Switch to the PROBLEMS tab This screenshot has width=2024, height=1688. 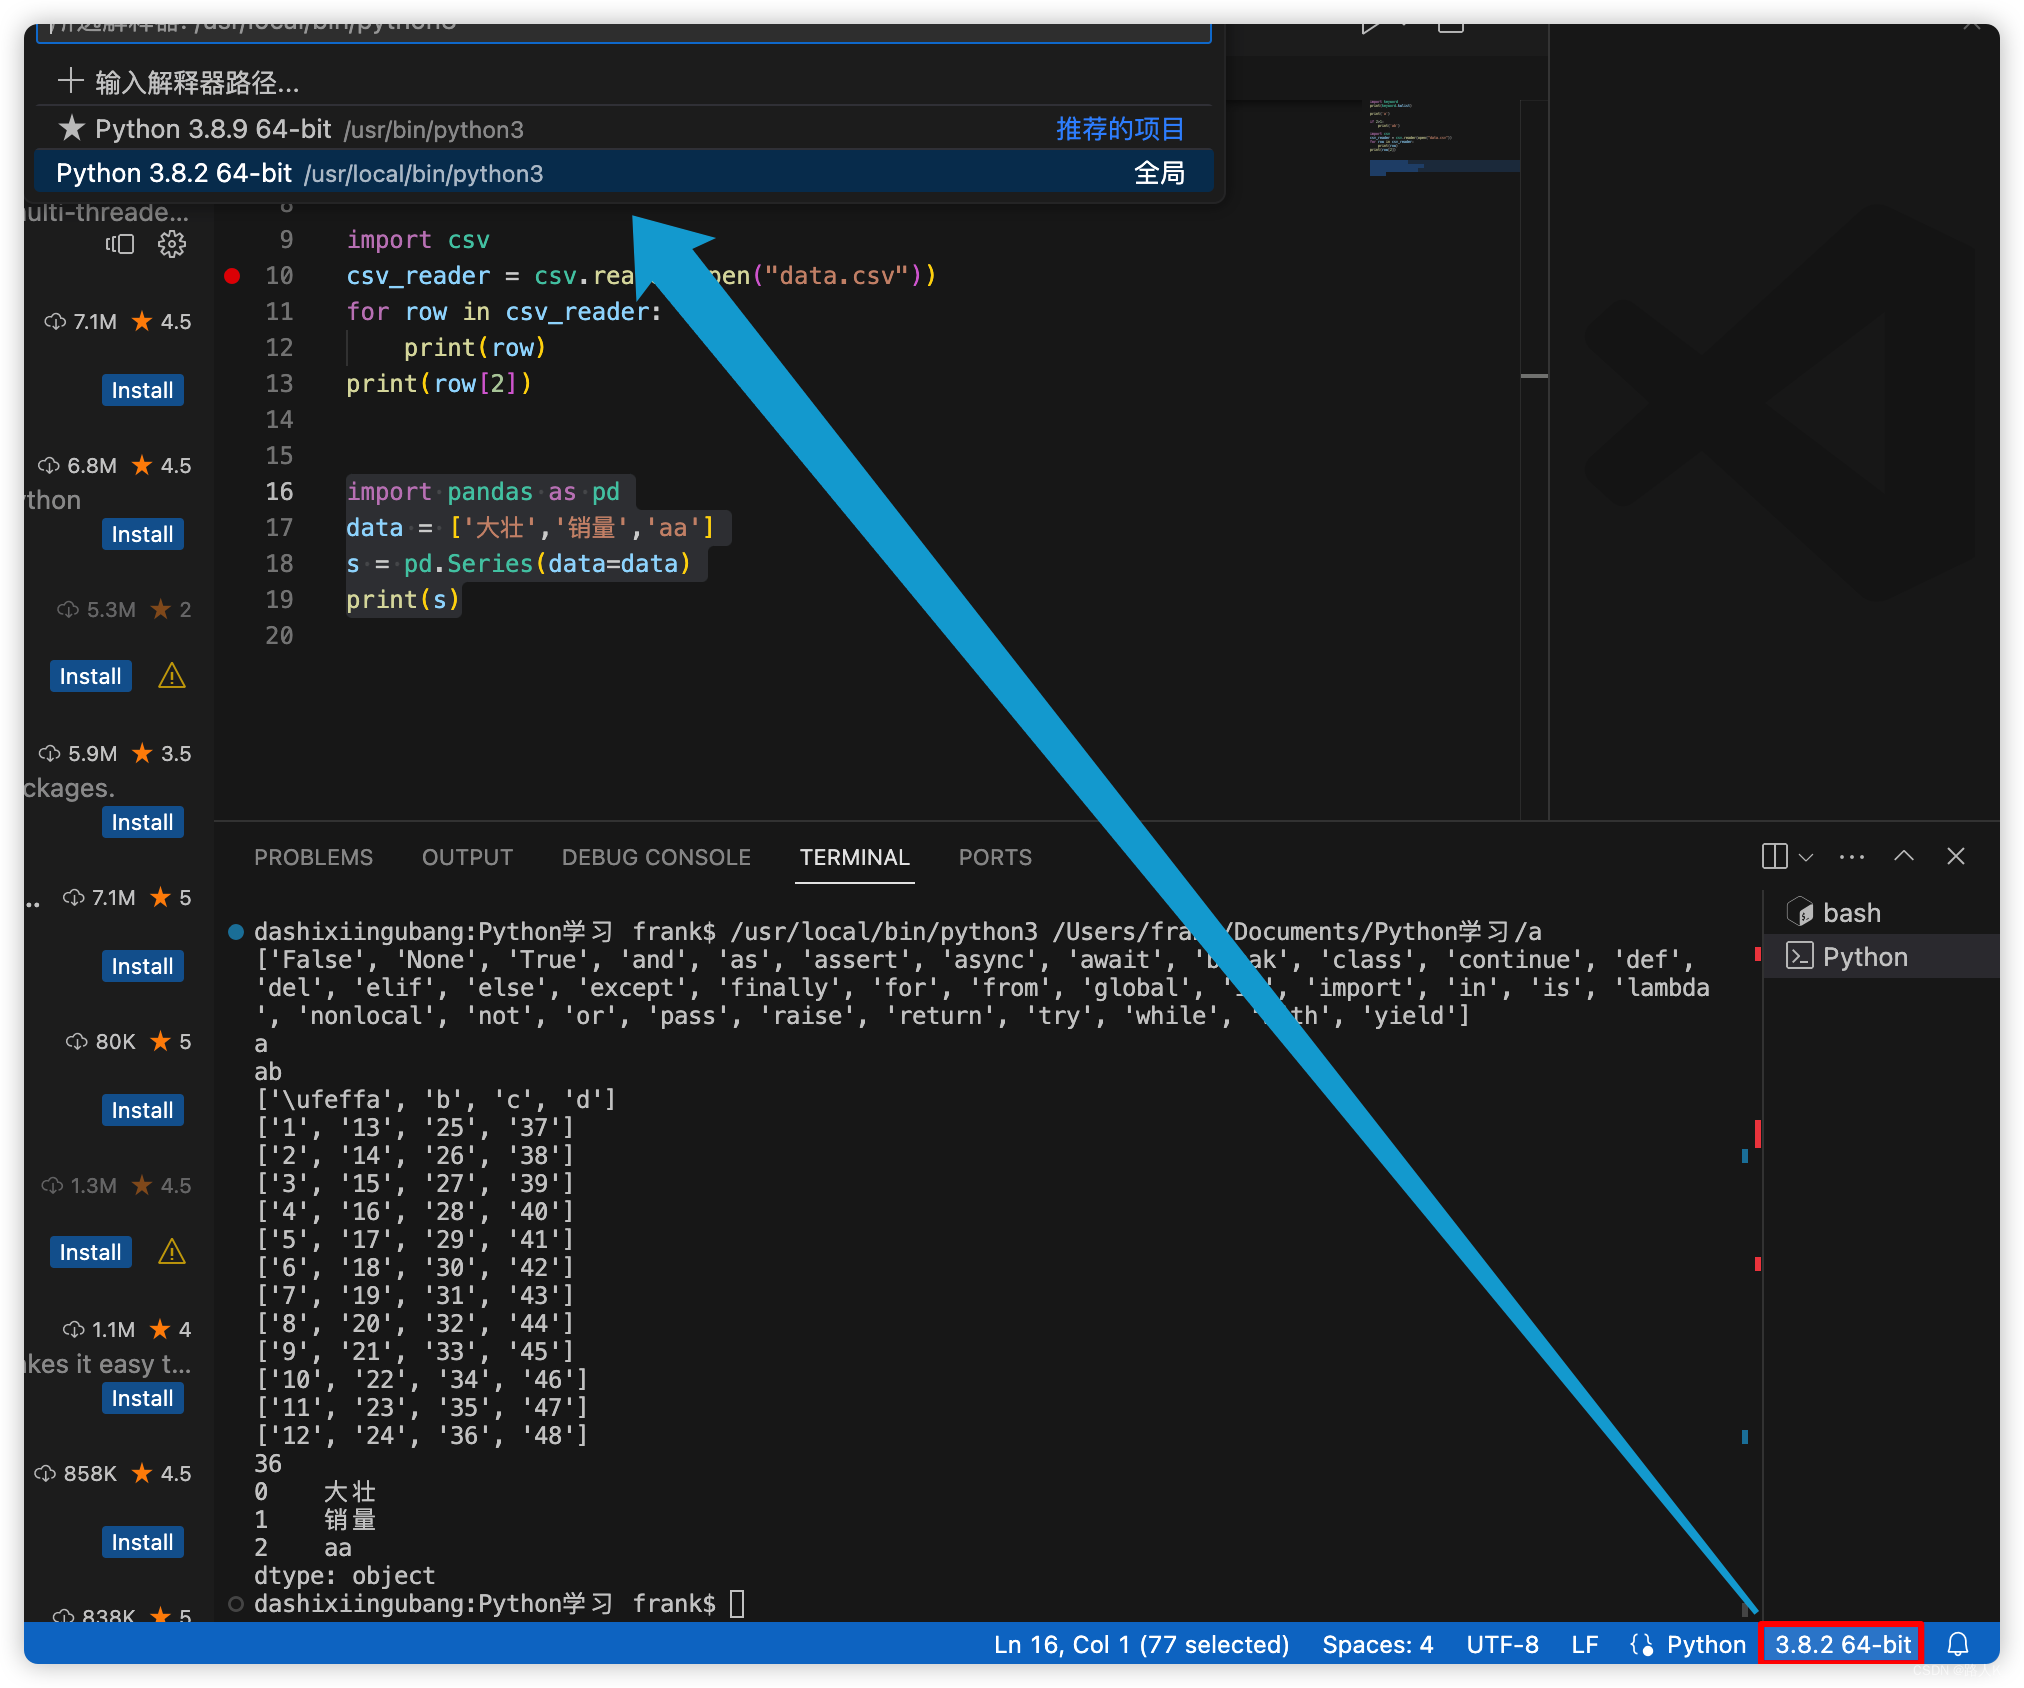pyautogui.click(x=314, y=857)
